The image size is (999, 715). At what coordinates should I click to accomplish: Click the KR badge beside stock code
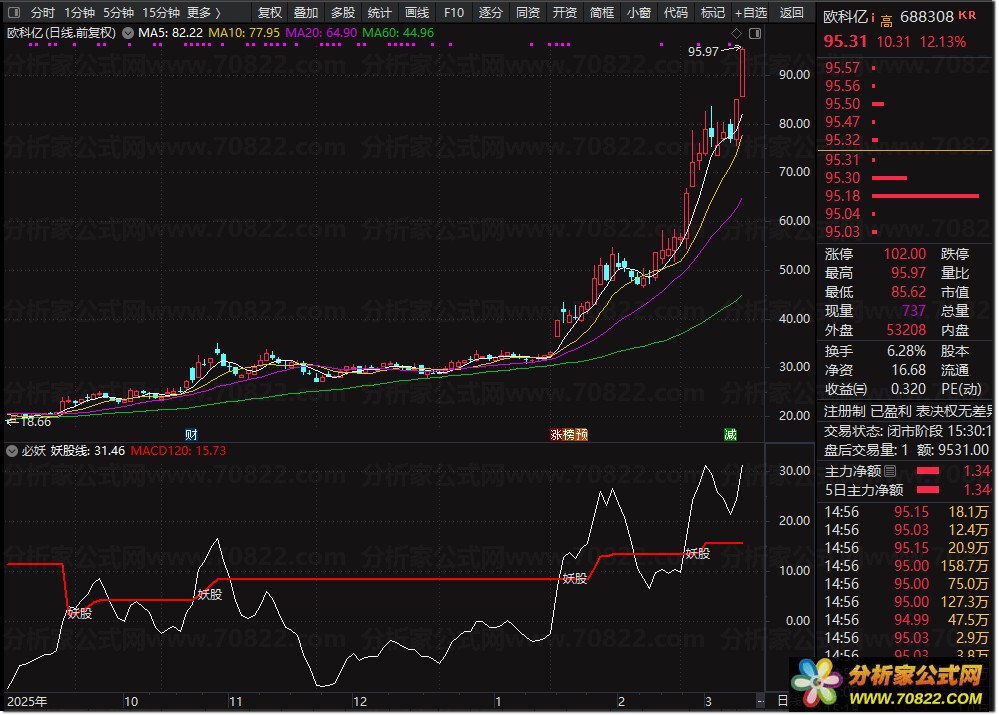966,17
